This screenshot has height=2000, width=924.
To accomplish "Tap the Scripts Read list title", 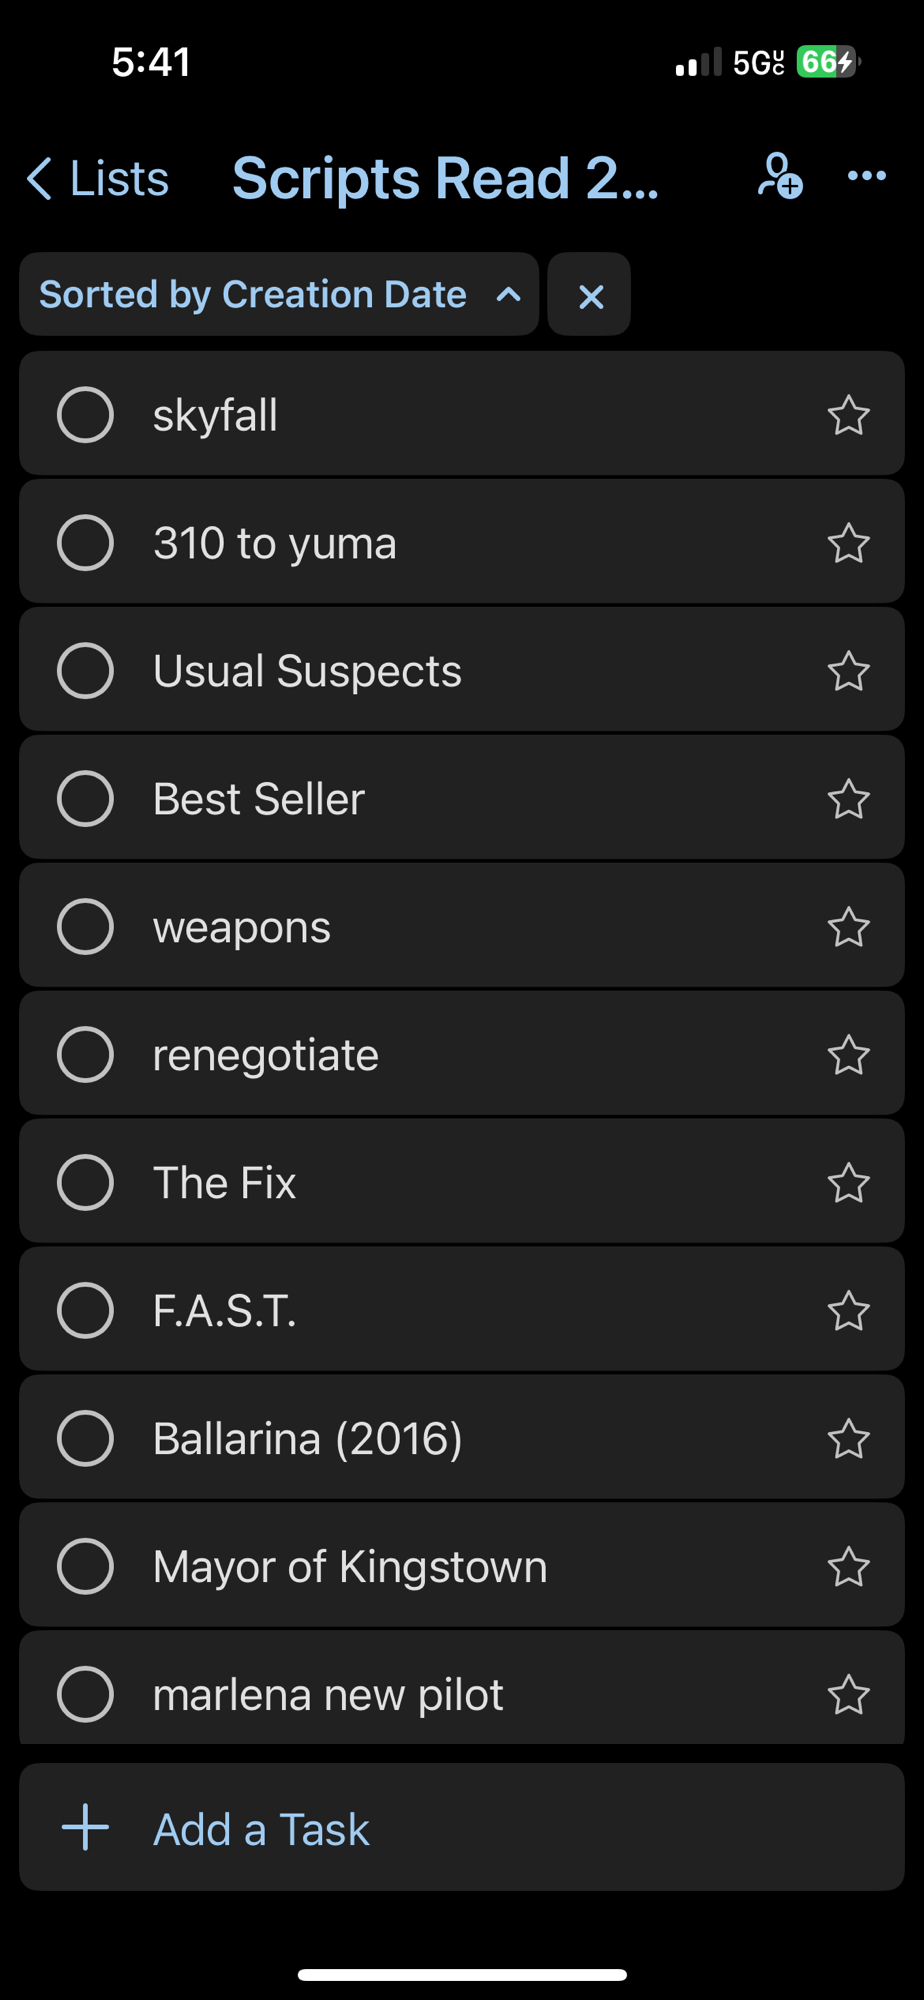I will (446, 179).
